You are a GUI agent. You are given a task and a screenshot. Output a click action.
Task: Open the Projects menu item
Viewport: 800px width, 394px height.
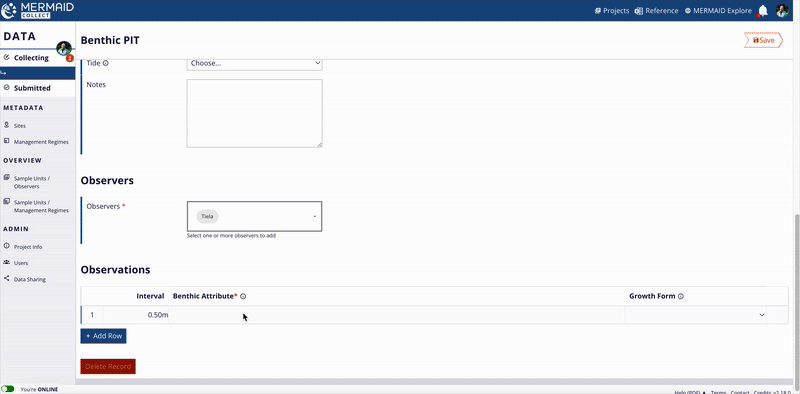(x=612, y=10)
